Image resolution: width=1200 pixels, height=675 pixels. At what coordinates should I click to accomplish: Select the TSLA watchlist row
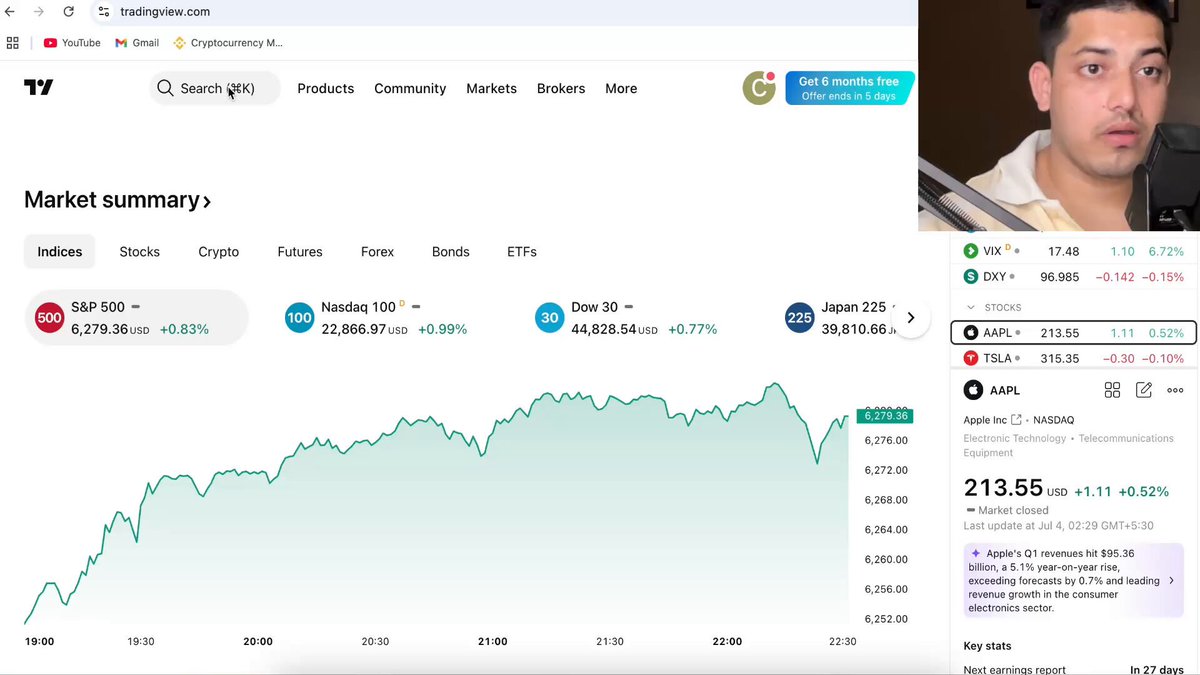(x=1073, y=358)
